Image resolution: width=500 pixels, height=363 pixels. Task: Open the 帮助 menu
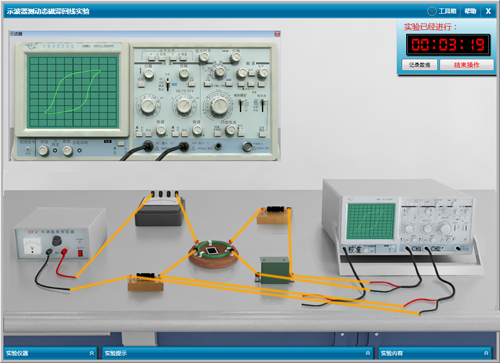coord(470,11)
